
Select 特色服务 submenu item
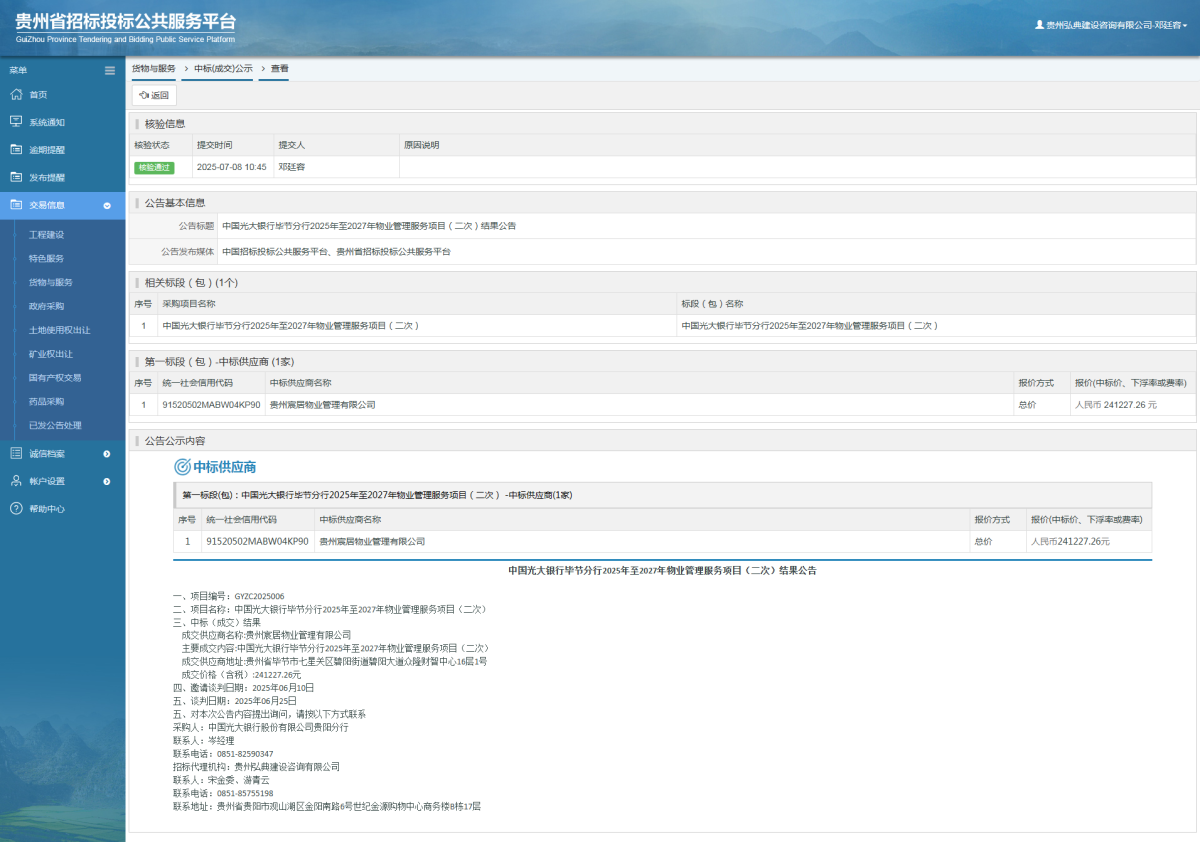[46, 258]
